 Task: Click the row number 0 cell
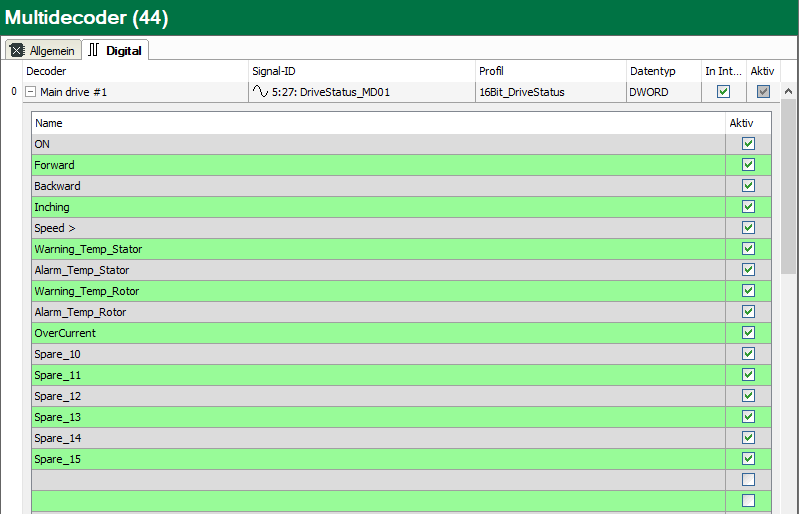13,92
